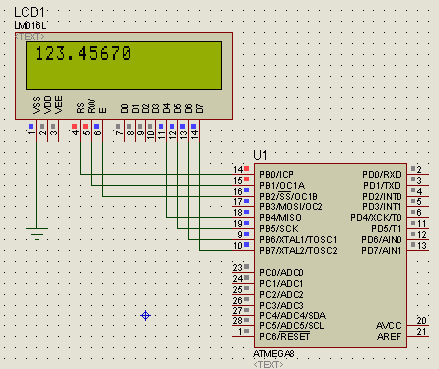Click the RW pin label on LCD

[92, 106]
